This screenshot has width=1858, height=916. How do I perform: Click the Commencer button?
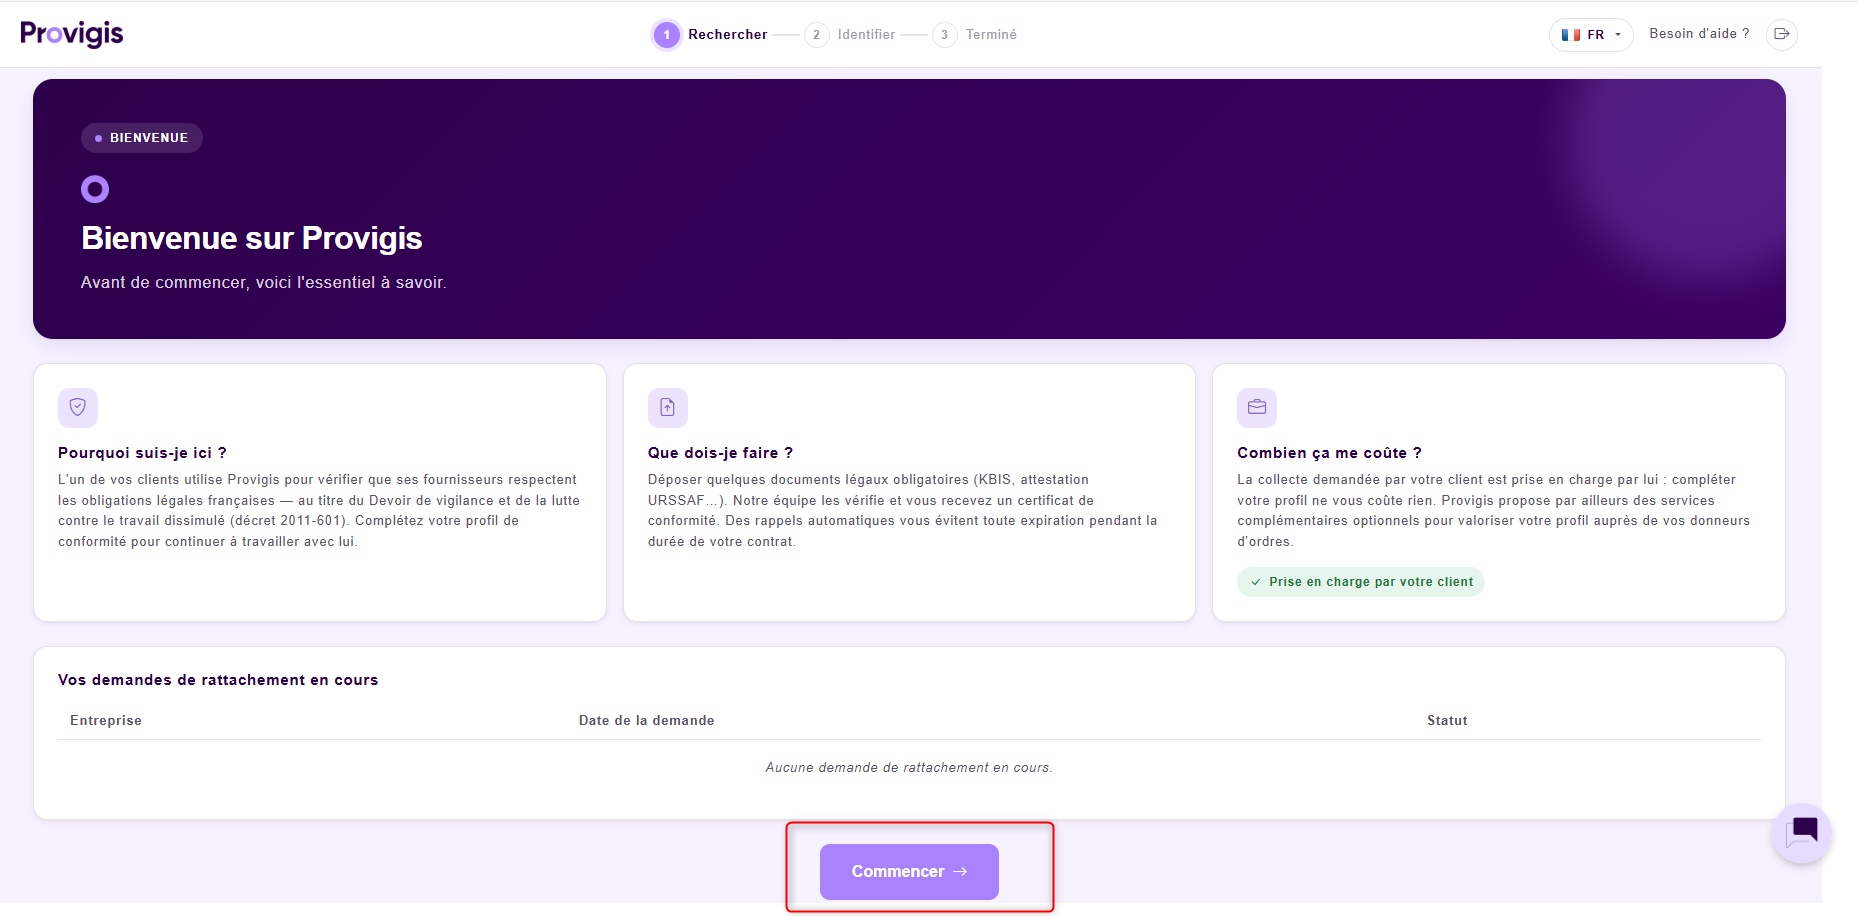click(909, 872)
